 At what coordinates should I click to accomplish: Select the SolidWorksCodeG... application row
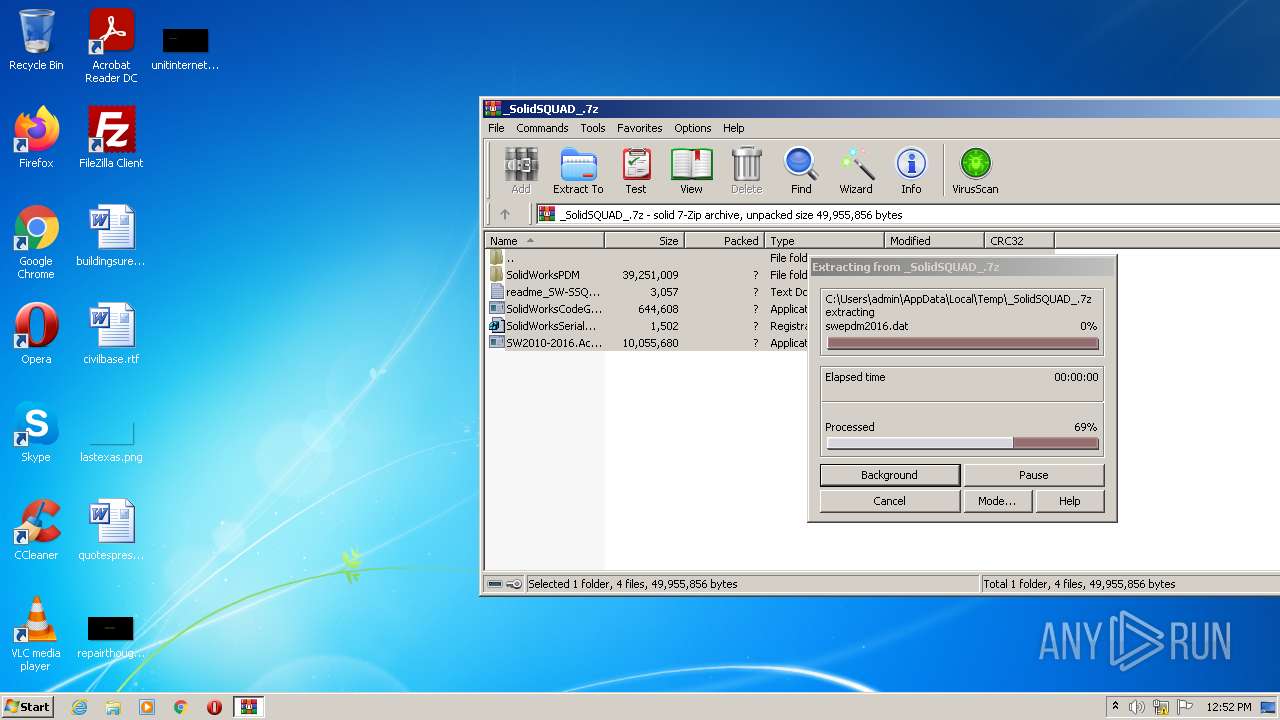coord(648,309)
